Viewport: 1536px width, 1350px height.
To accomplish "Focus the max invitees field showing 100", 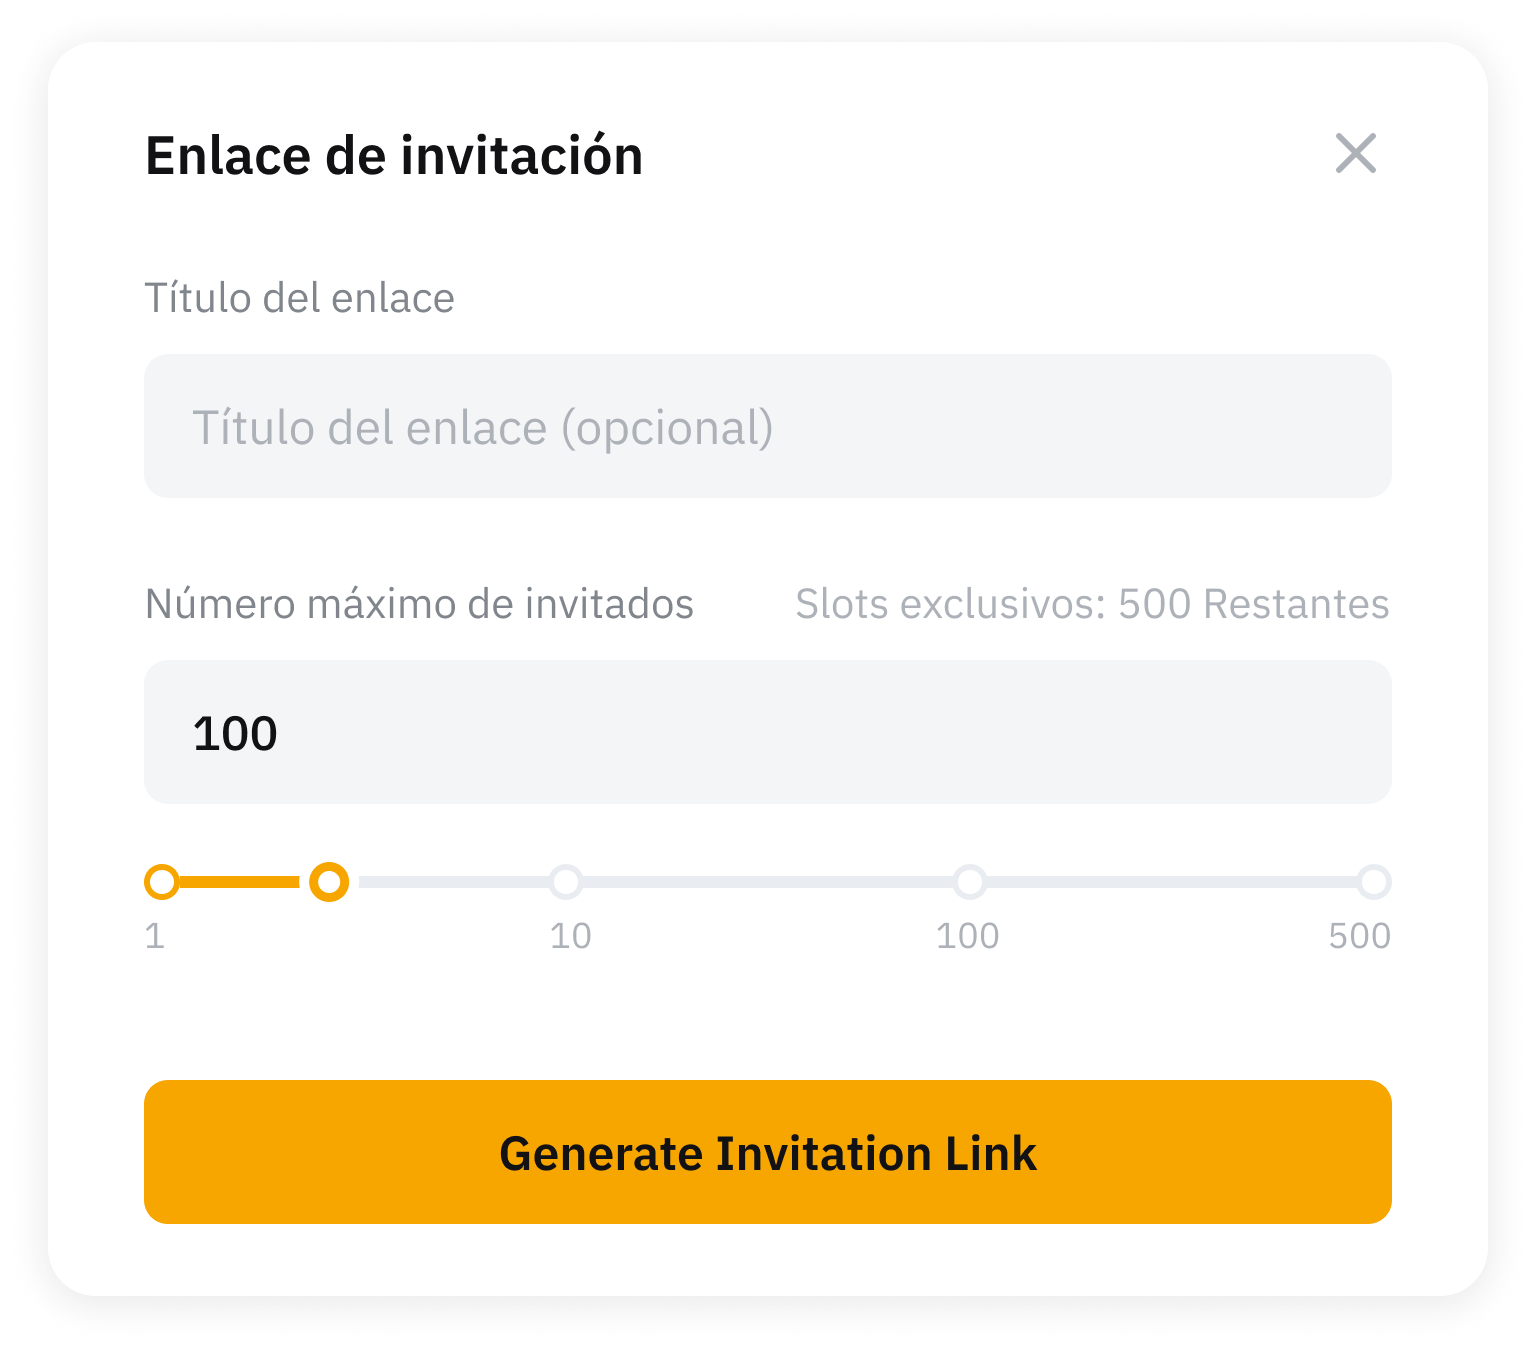I will pos(767,733).
